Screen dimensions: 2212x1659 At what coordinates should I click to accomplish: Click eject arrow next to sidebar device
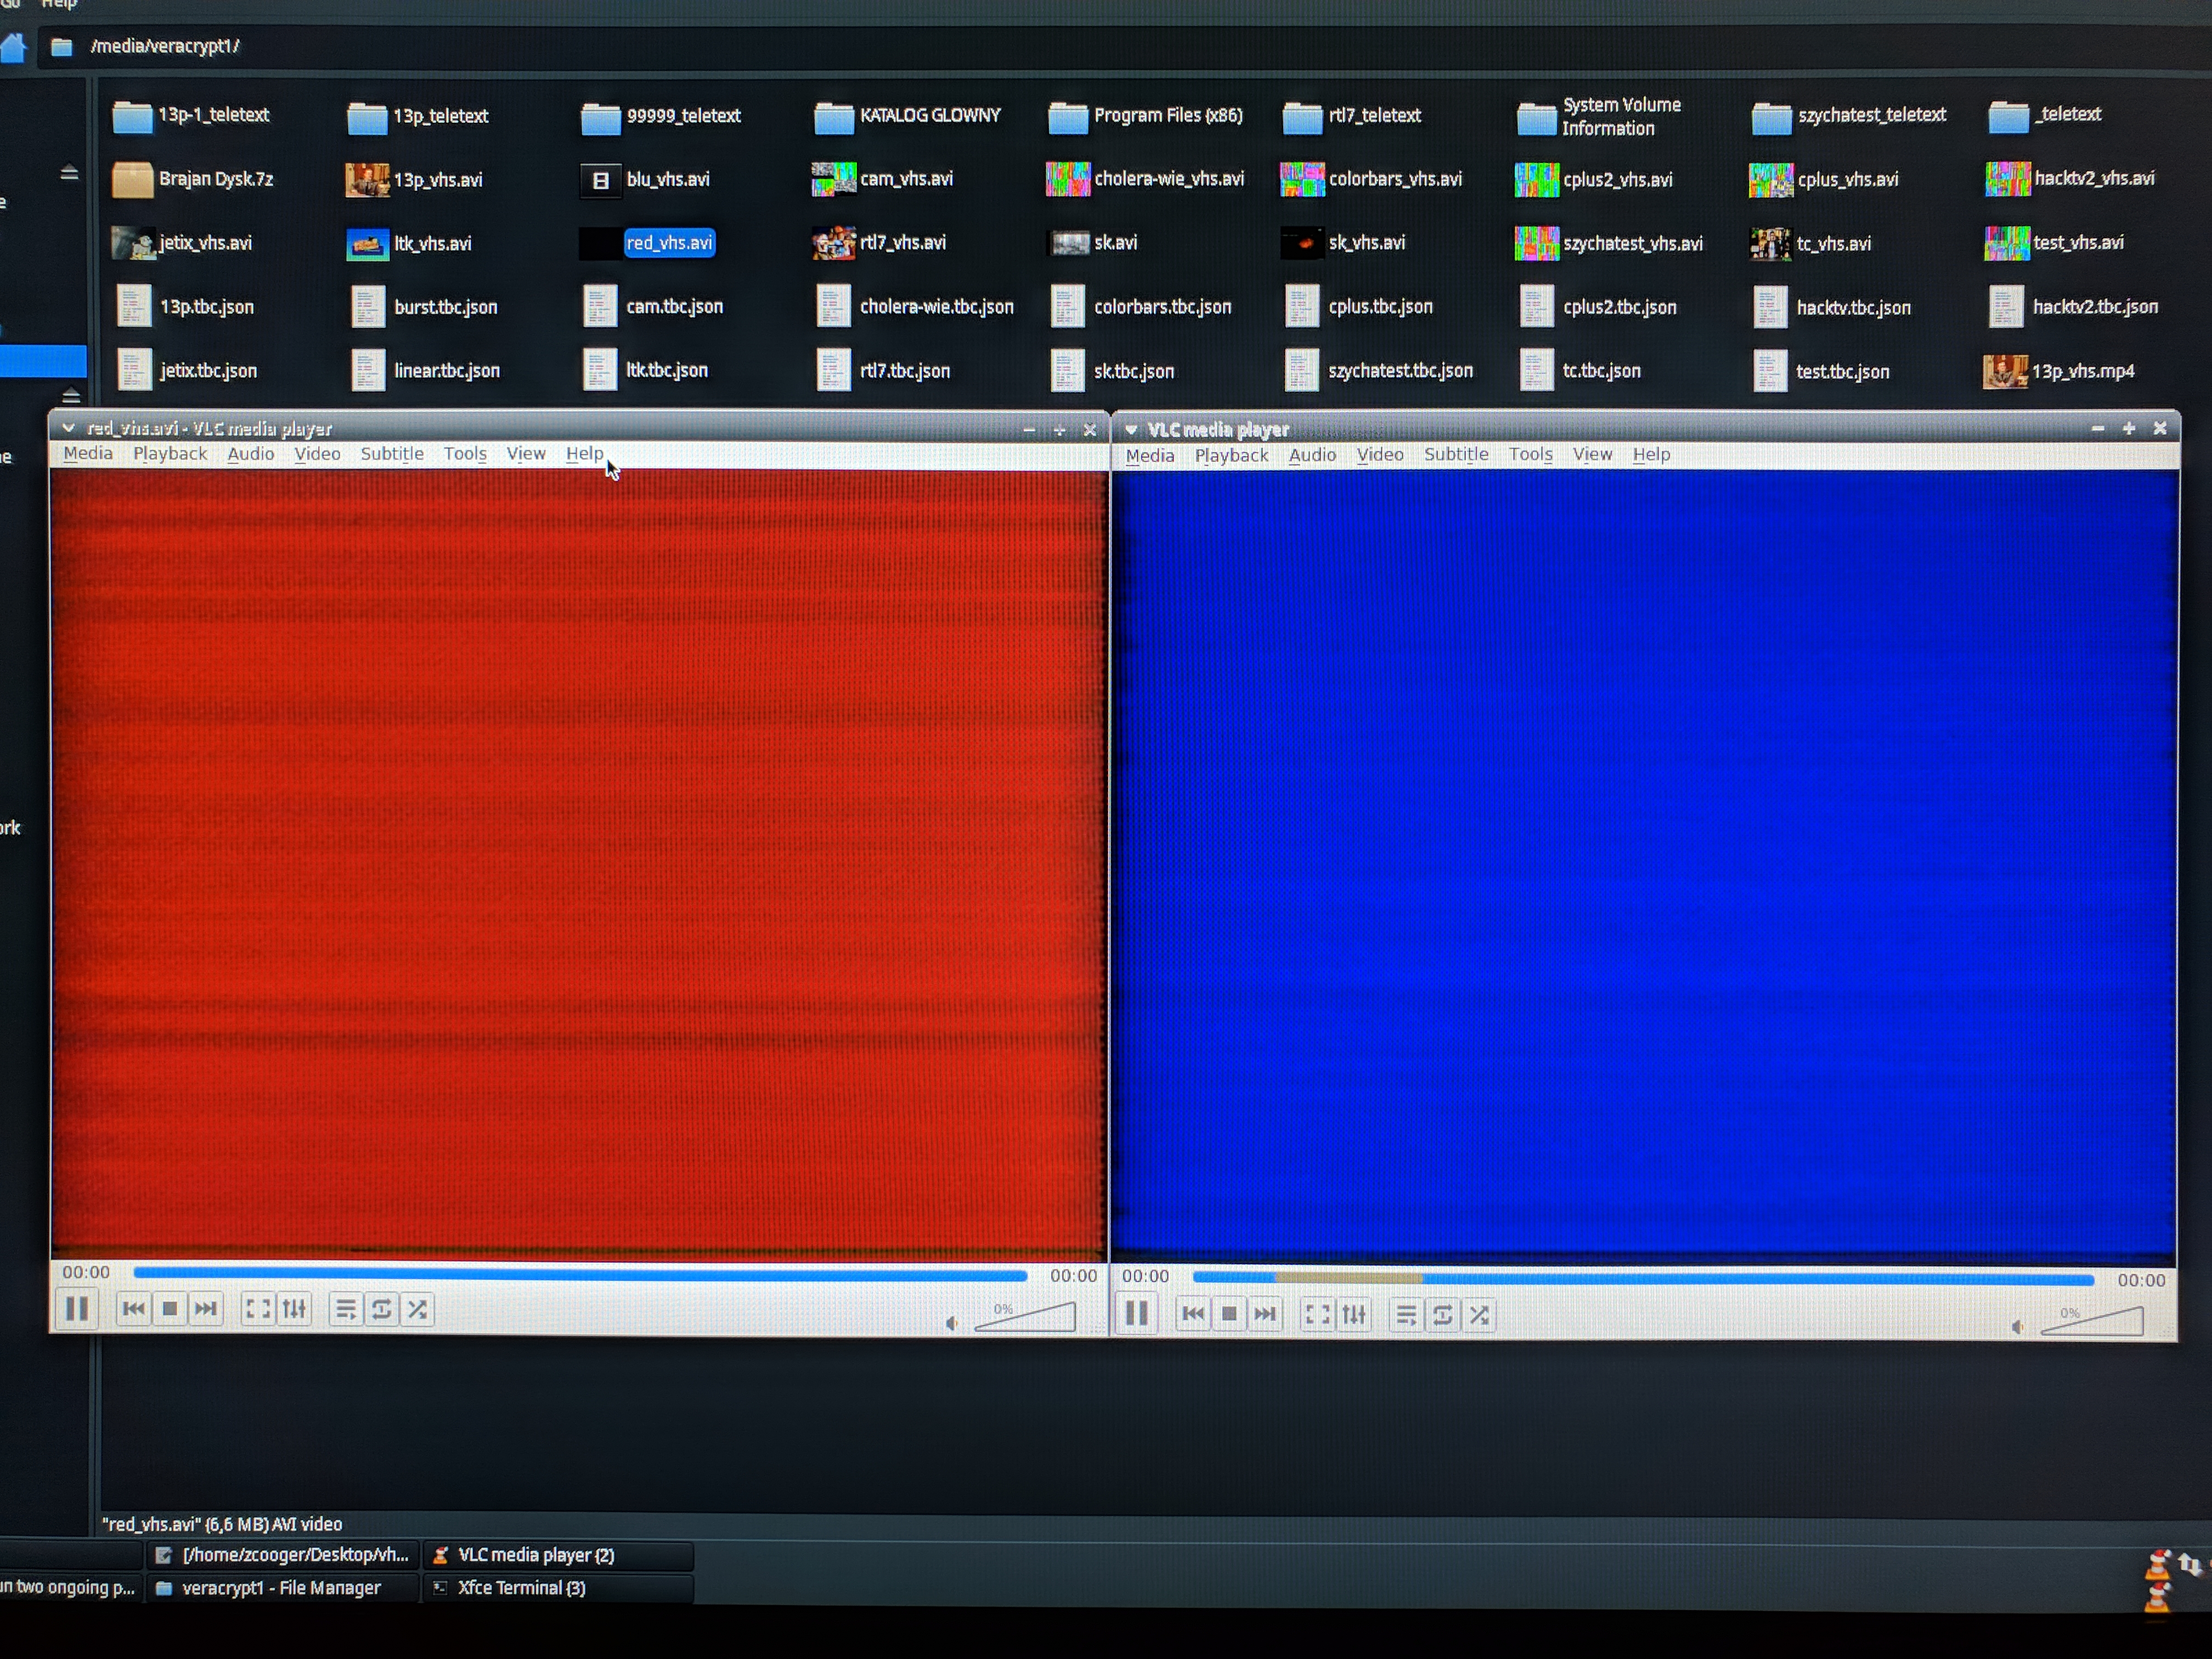pos(69,173)
